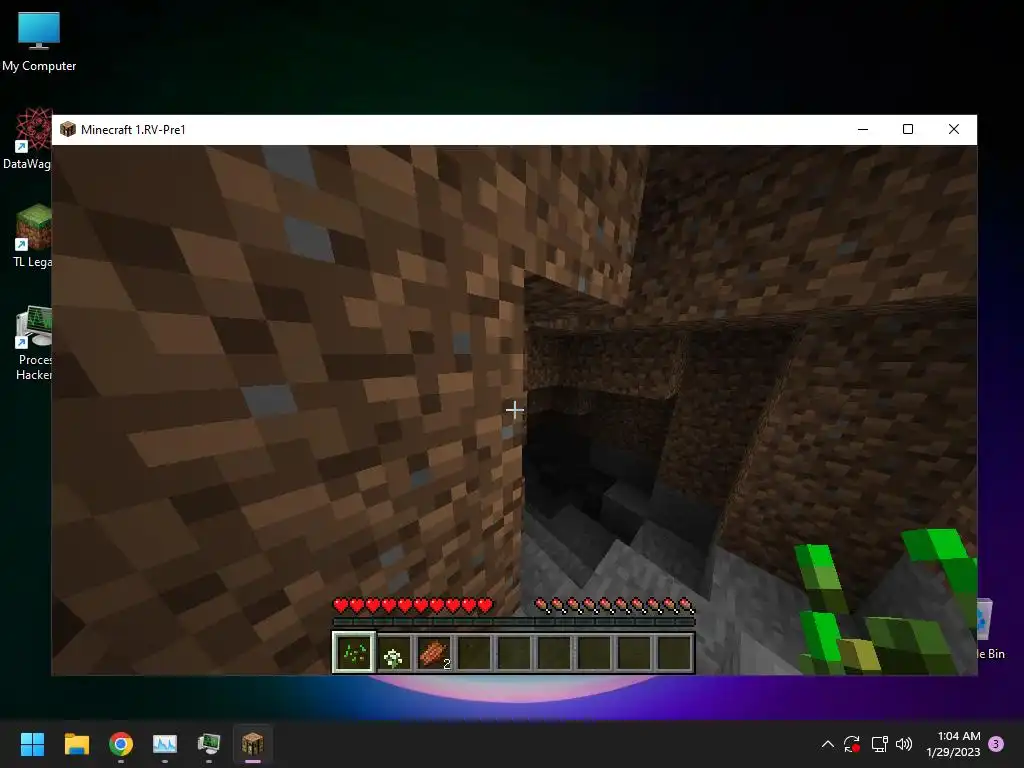Open the volume tray icon

click(904, 744)
